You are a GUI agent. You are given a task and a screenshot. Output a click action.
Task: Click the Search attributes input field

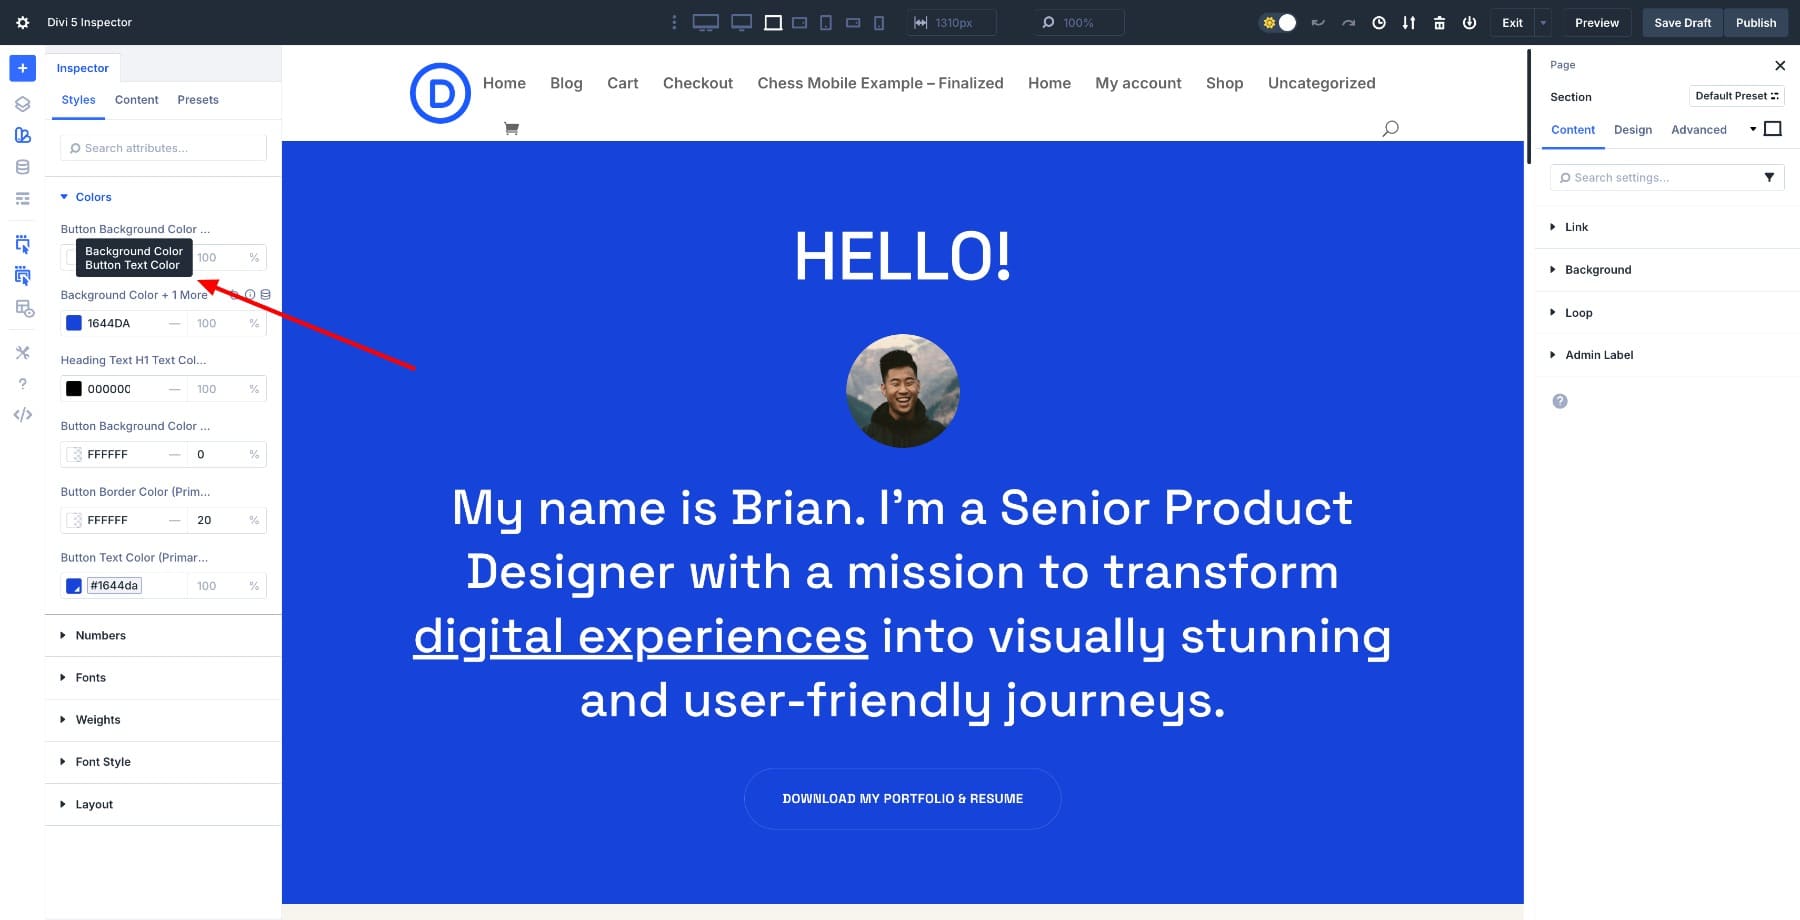point(165,148)
